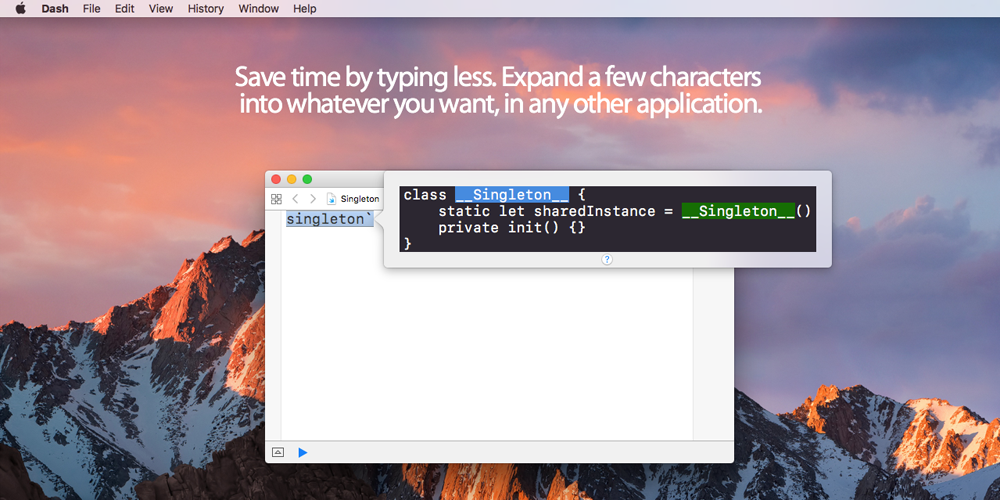
Task: Click the help question mark in popup
Action: point(607,259)
